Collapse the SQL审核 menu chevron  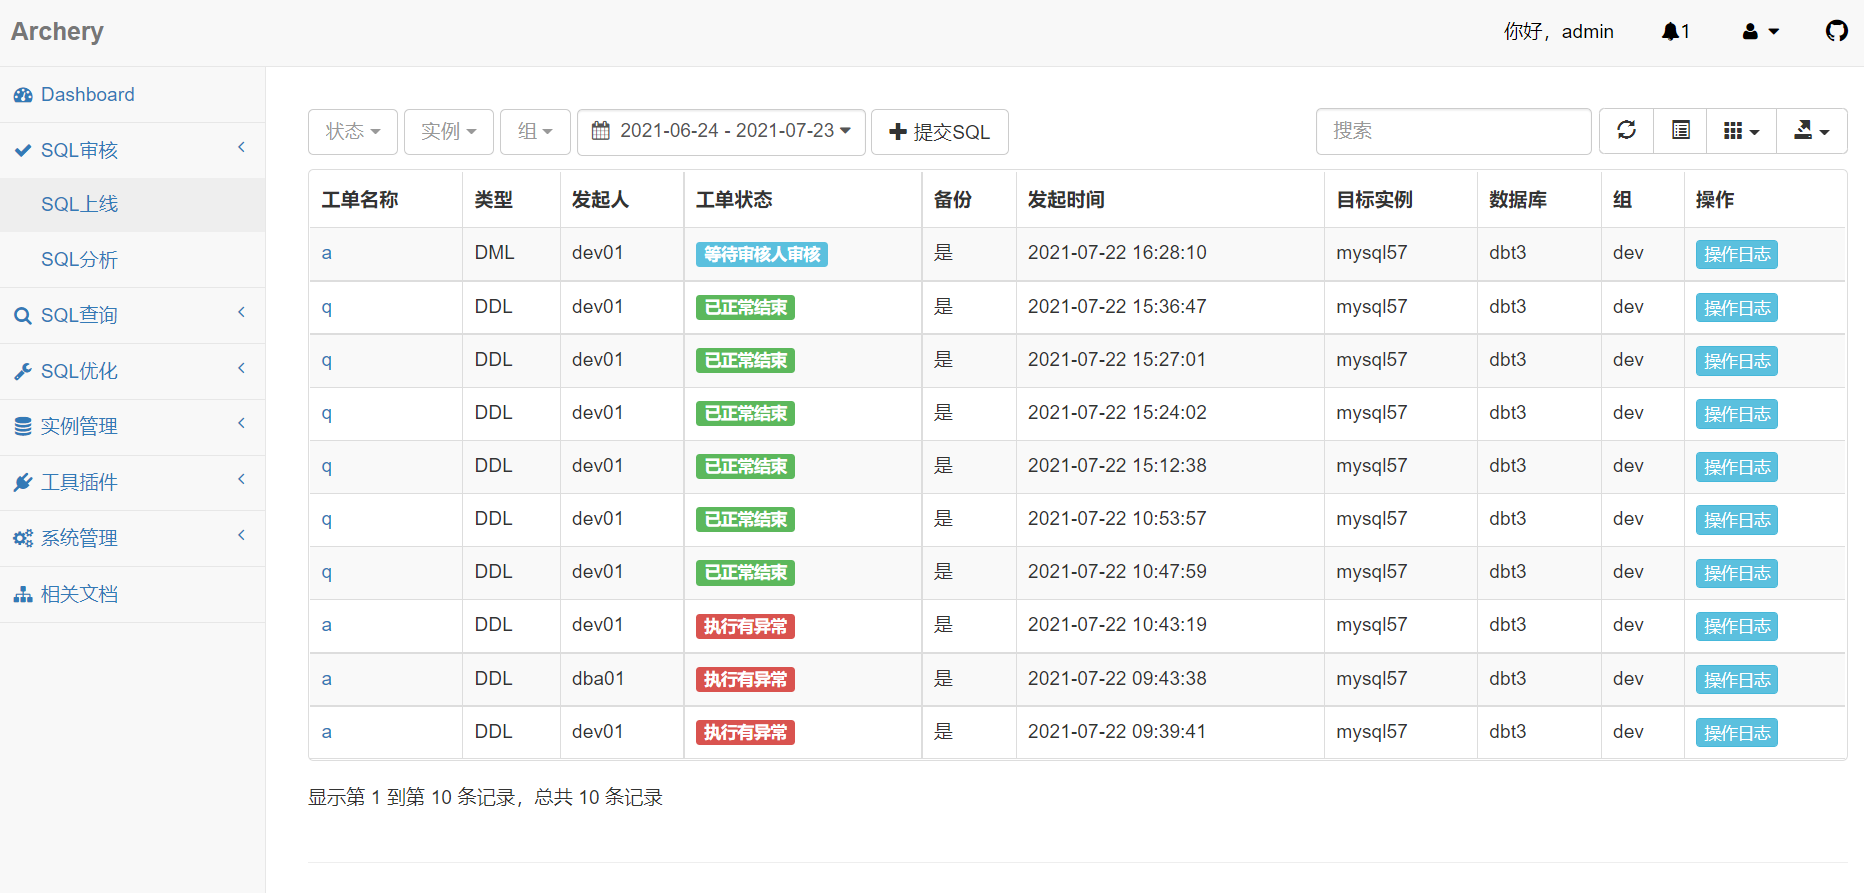[241, 148]
